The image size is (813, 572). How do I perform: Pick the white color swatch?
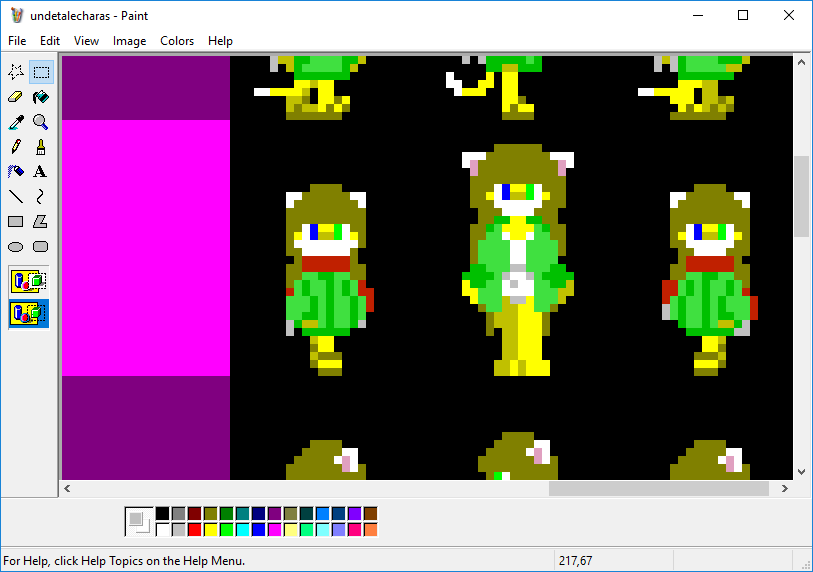[x=162, y=529]
